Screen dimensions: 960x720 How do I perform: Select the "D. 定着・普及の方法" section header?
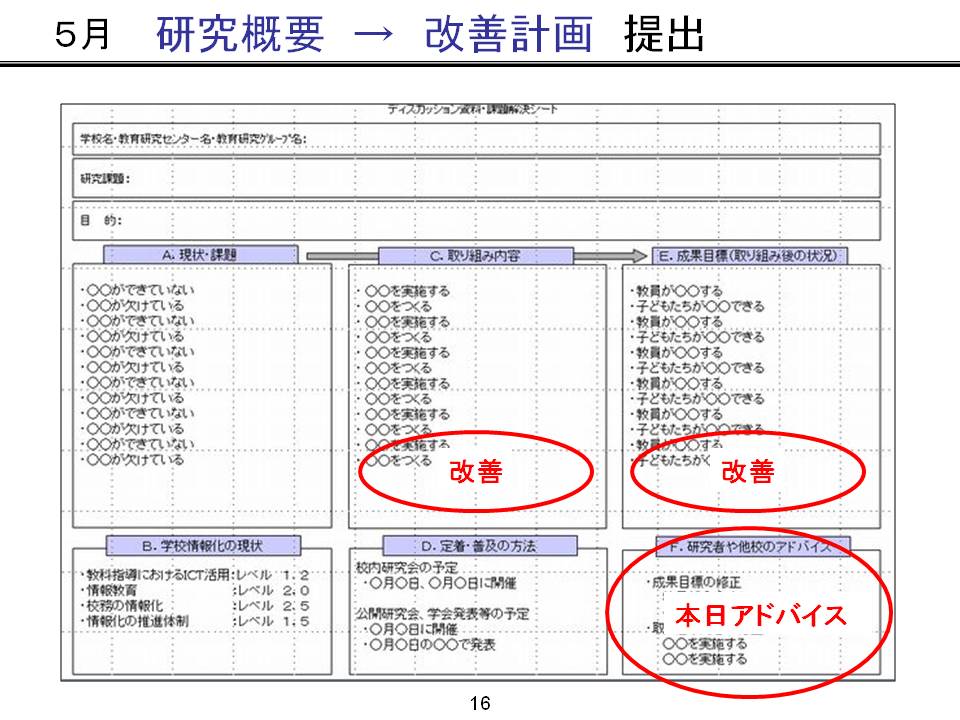coord(479,546)
